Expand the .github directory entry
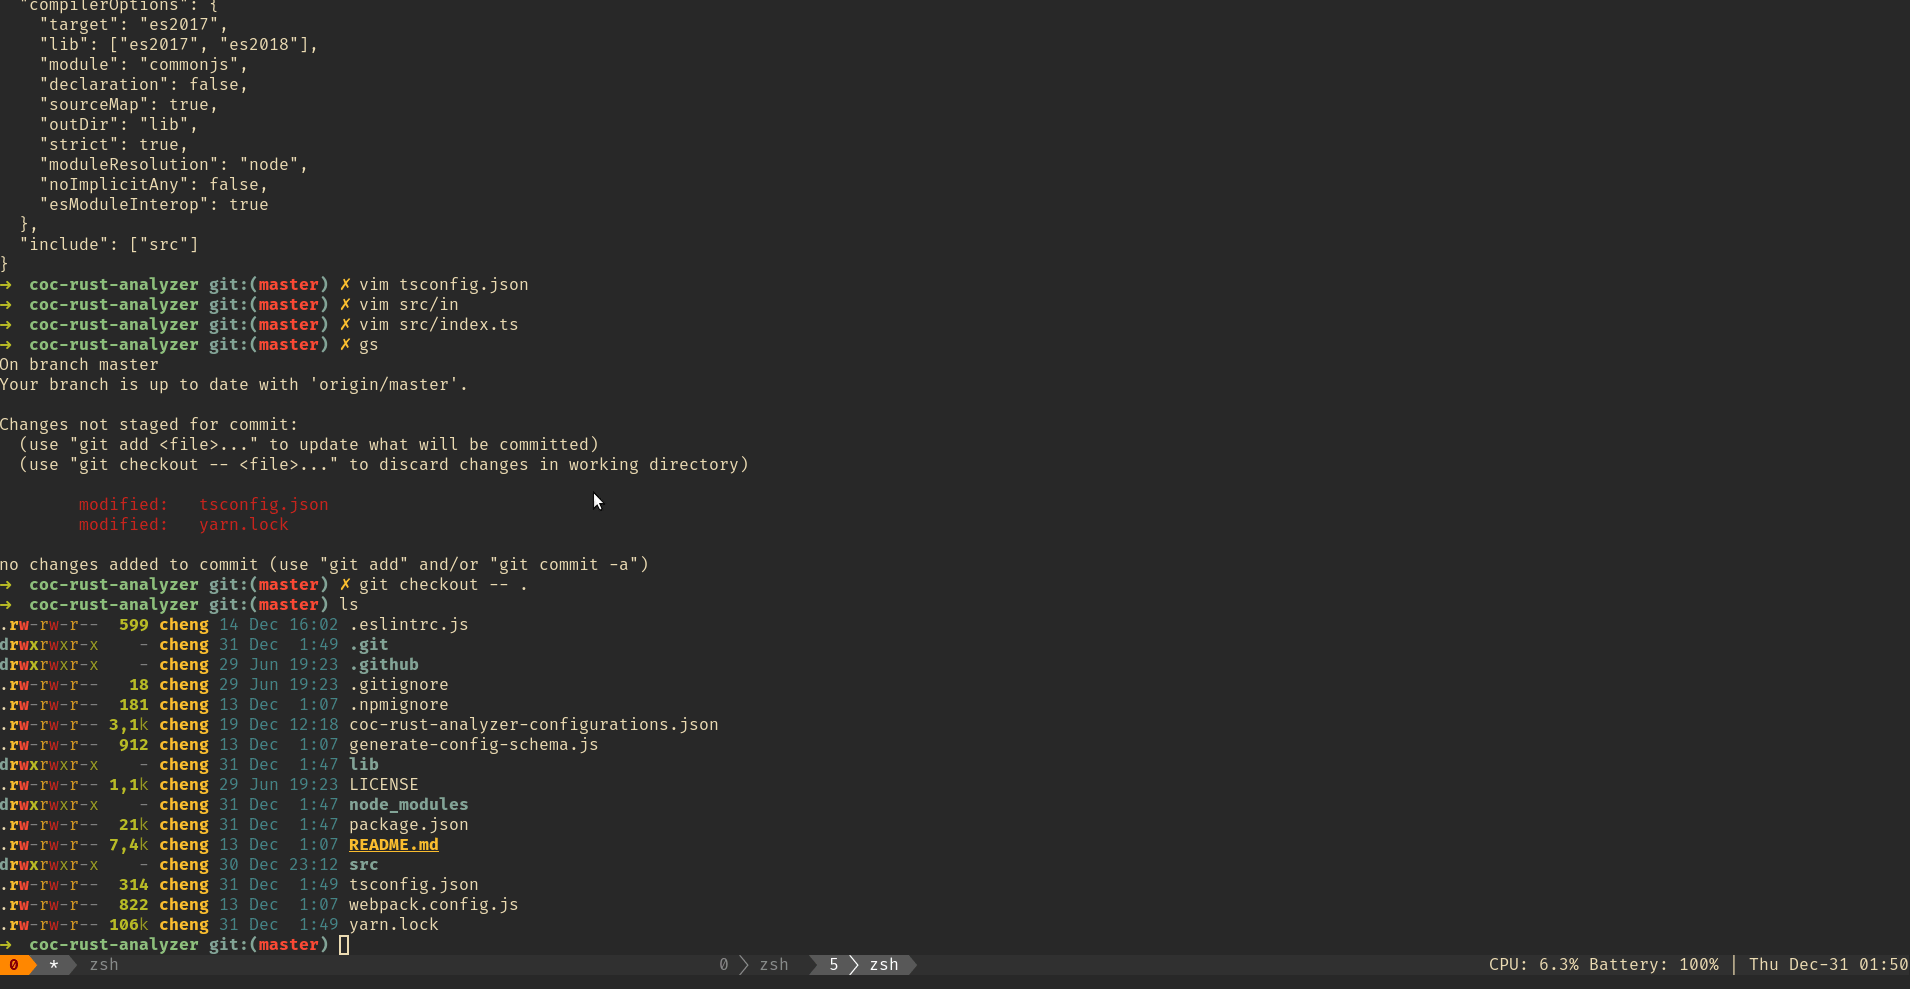The width and height of the screenshot is (1910, 989). point(385,664)
